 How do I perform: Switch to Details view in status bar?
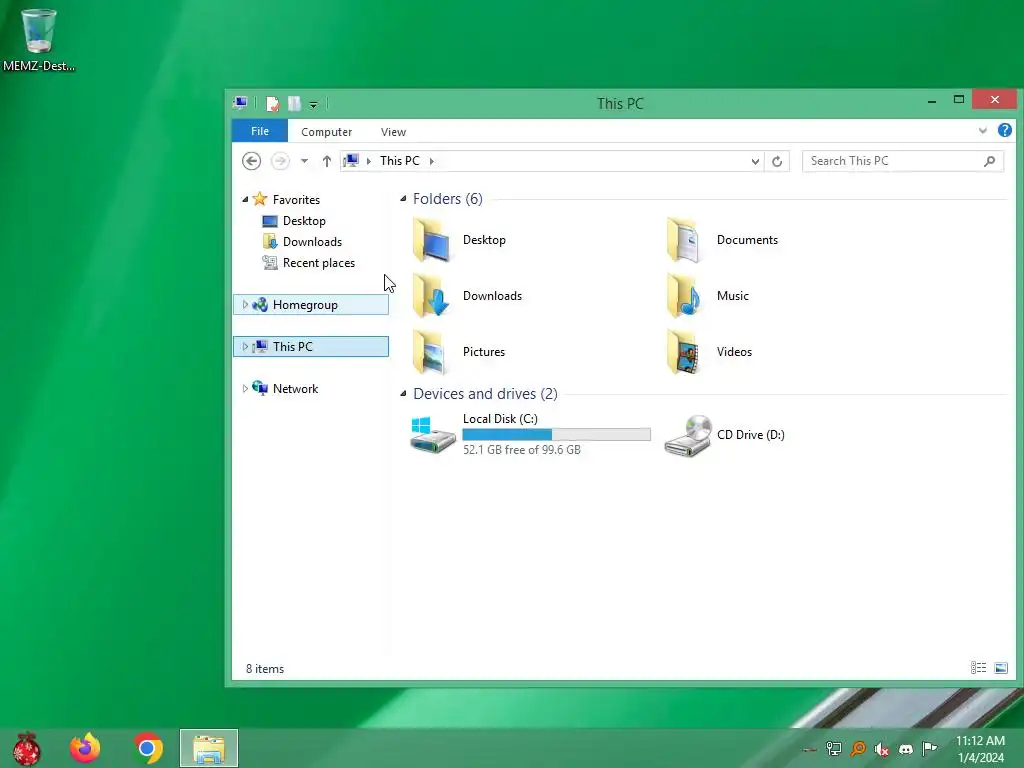click(978, 667)
